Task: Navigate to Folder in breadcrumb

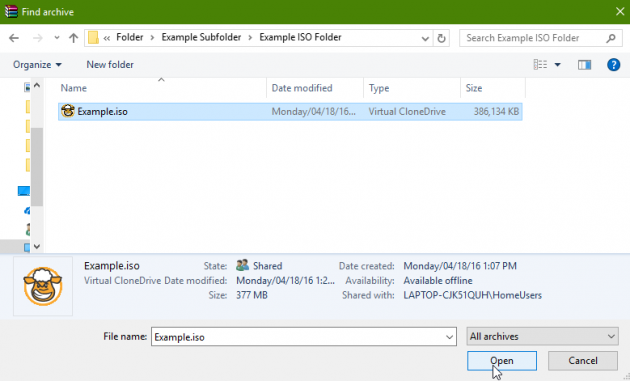Action: coord(130,37)
